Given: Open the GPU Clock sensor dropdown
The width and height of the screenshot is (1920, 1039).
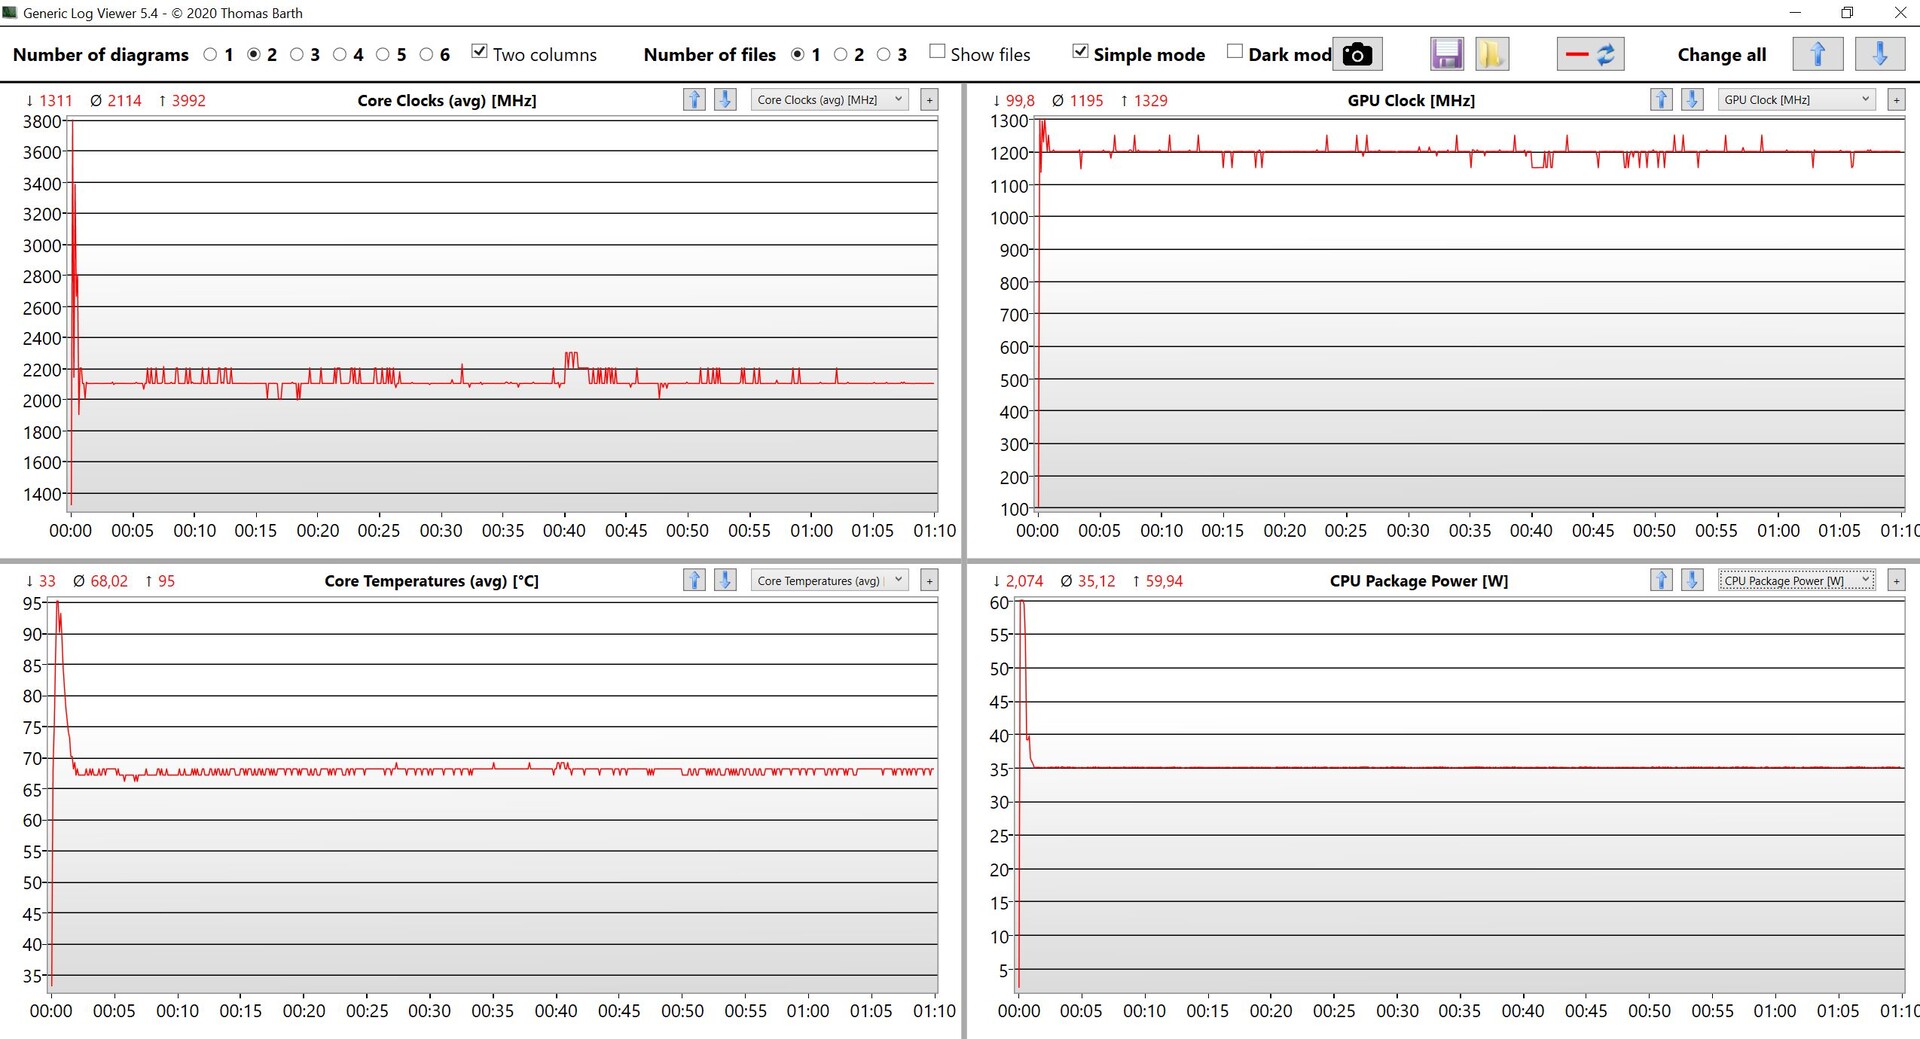Looking at the screenshot, I should coord(1796,100).
